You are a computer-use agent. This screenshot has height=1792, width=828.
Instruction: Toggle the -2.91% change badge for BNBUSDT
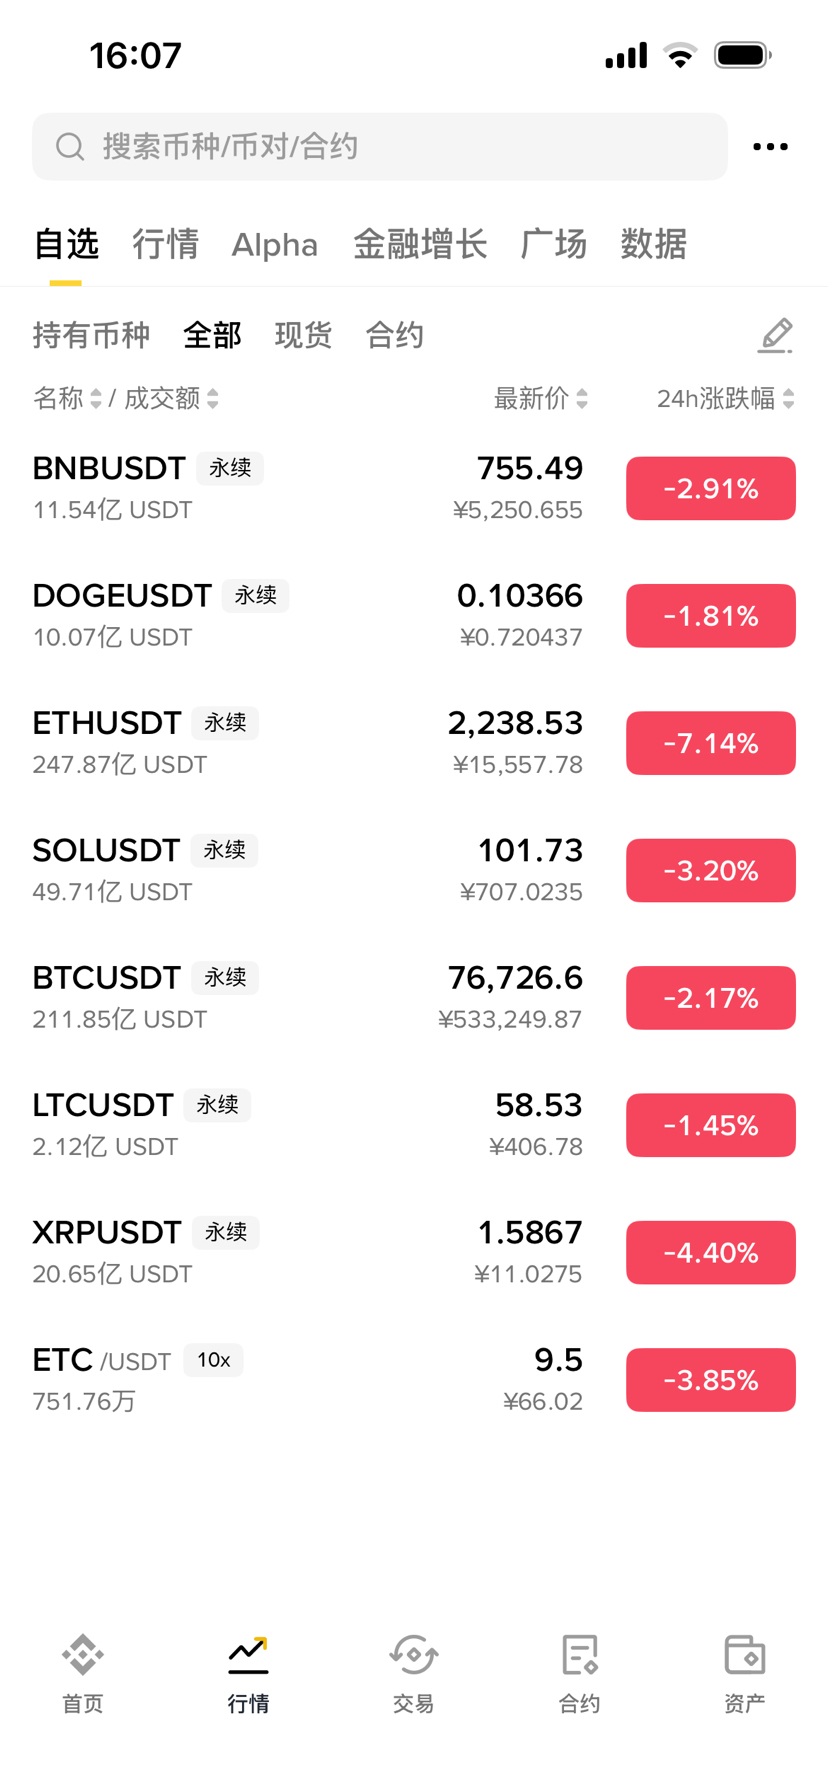[710, 489]
